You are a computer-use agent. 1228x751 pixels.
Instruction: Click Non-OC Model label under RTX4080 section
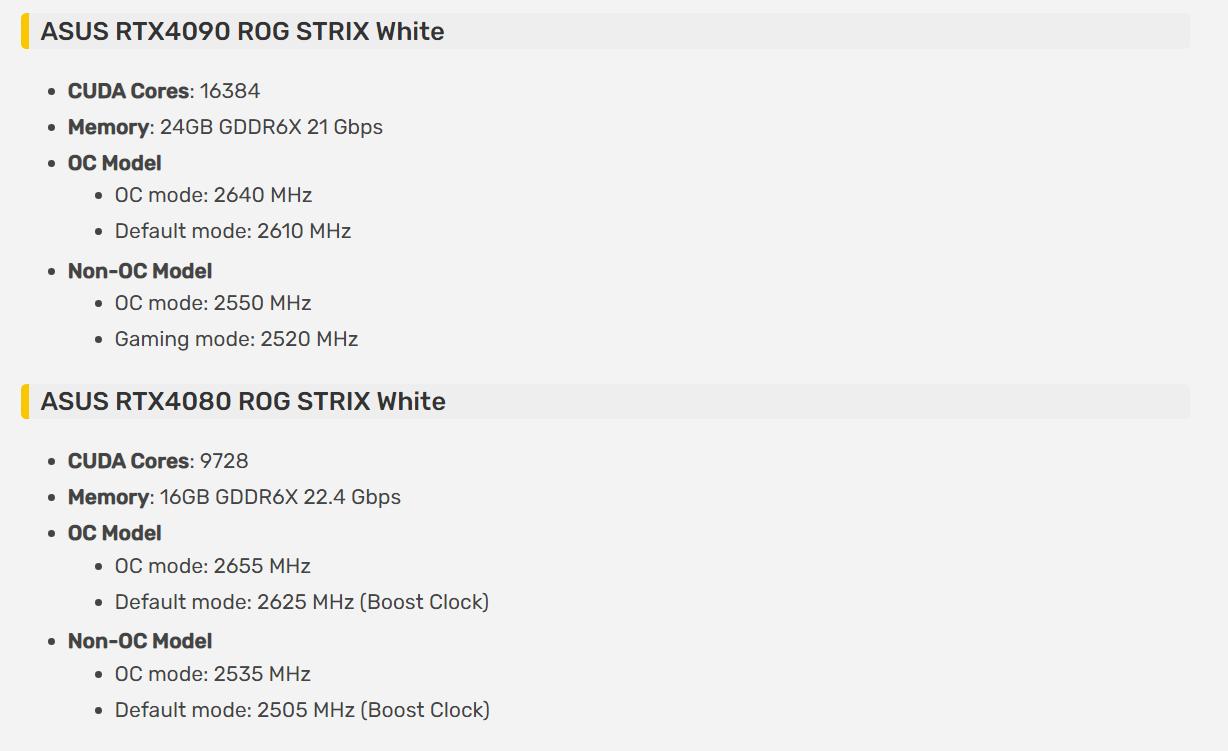[140, 641]
